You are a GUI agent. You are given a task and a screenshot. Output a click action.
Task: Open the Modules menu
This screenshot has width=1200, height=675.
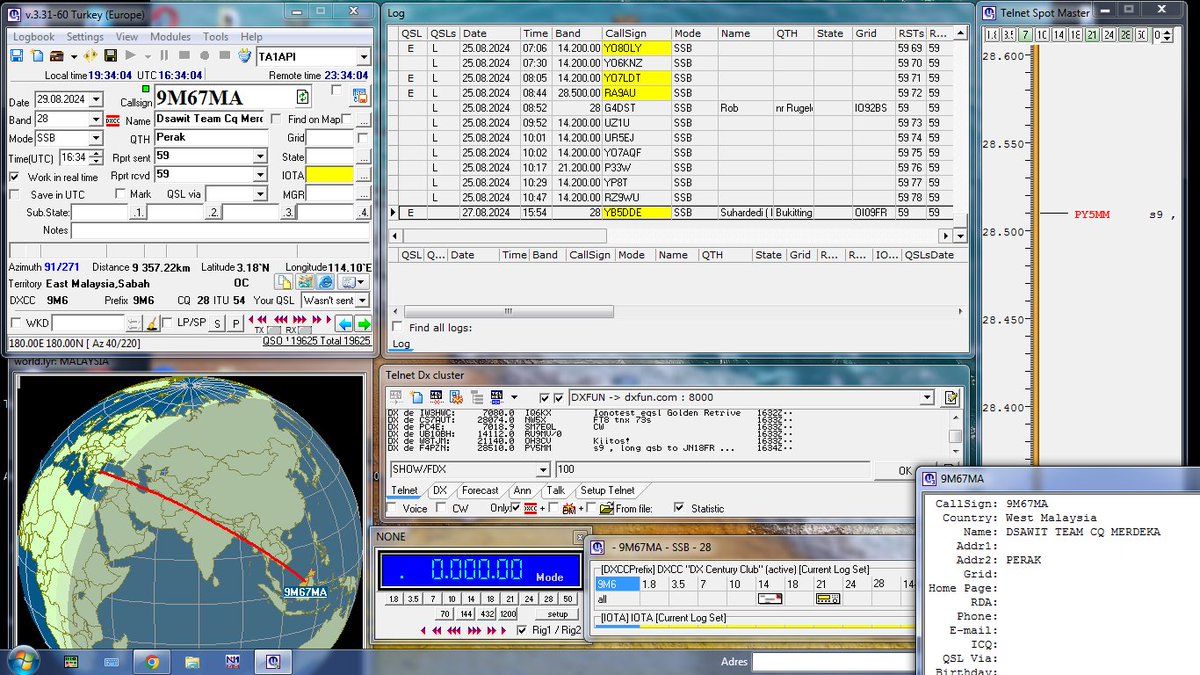(169, 37)
